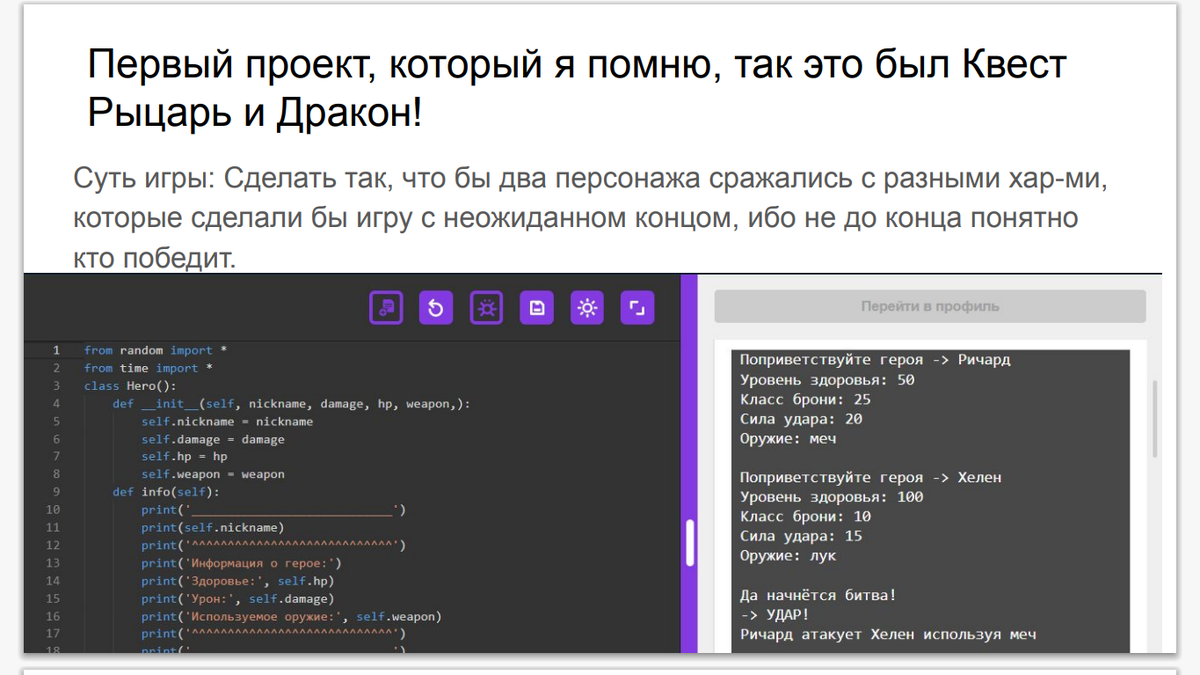Click code line 'class Hero():'
The height and width of the screenshot is (675, 1200).
(130, 386)
